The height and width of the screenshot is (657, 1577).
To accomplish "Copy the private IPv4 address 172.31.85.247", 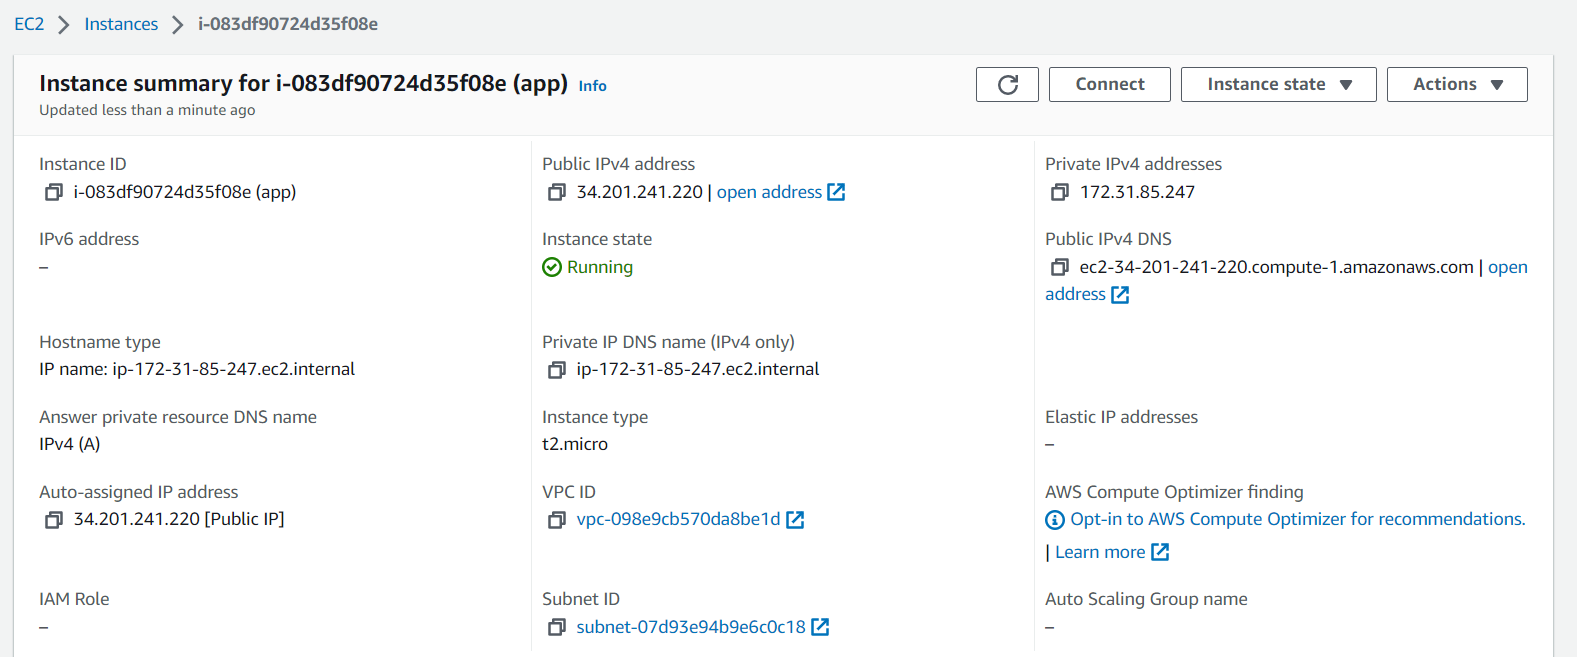I will coord(1060,192).
